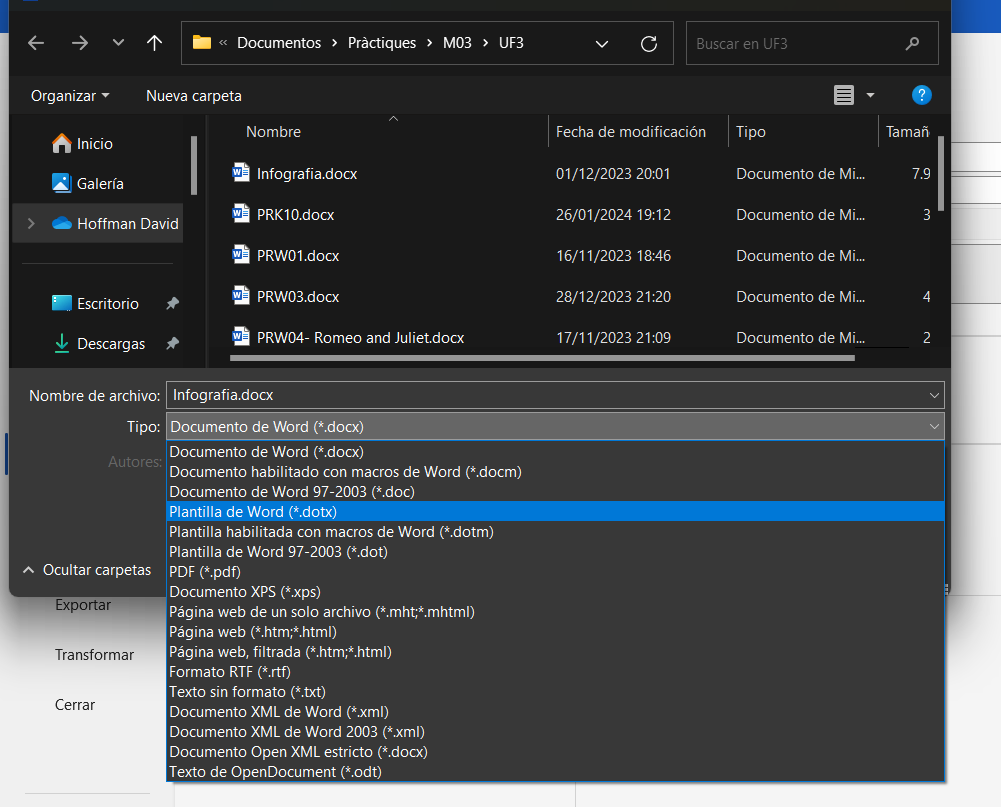
Task: Choose PDF (*.pdf) from type list
Action: (204, 571)
